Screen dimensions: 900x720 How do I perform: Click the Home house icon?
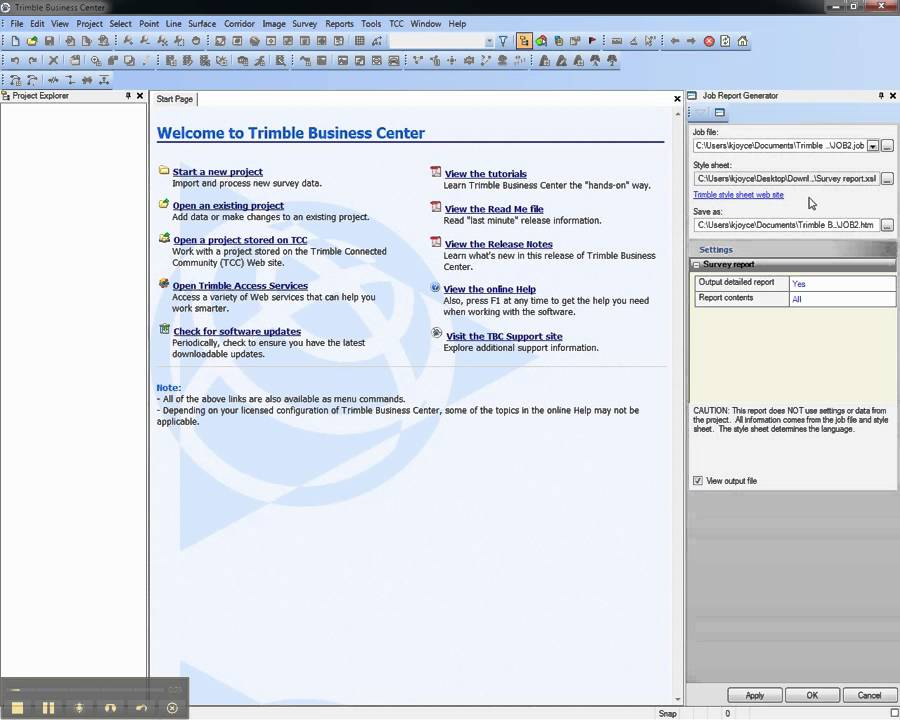coord(743,41)
